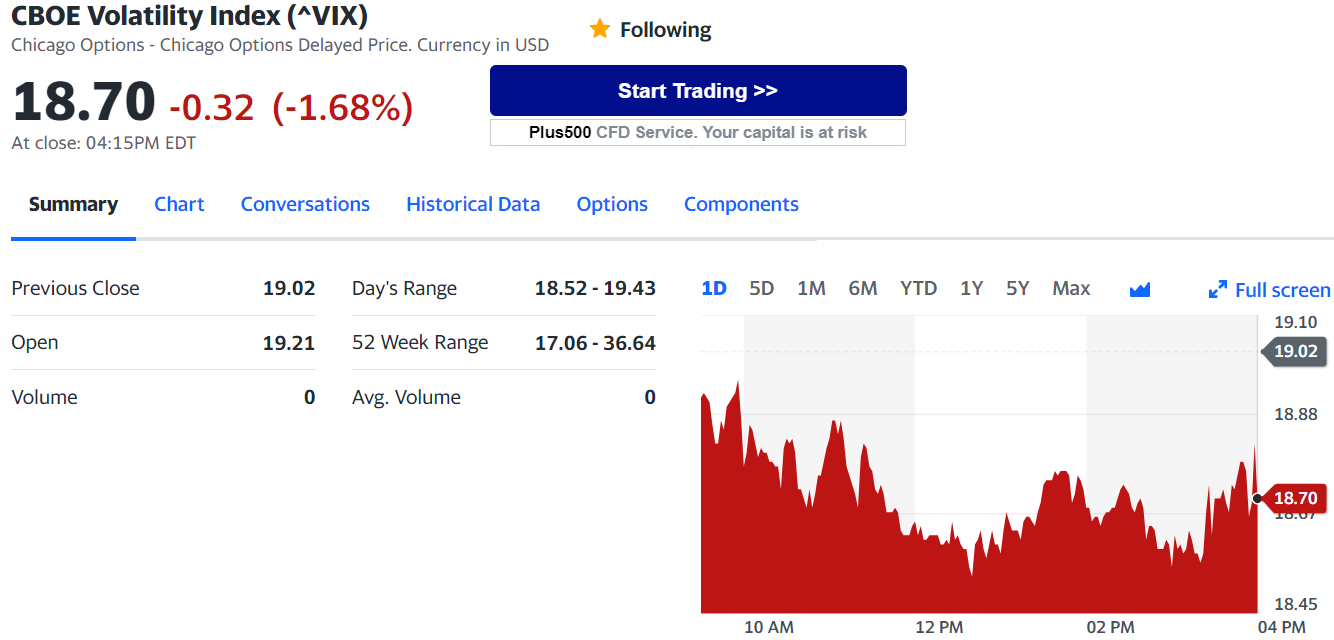Click the Day's Range label

[404, 289]
